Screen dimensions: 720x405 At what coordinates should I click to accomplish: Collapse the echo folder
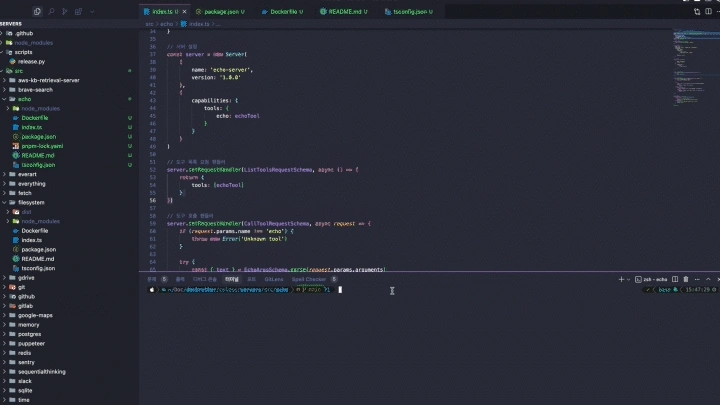(24, 99)
